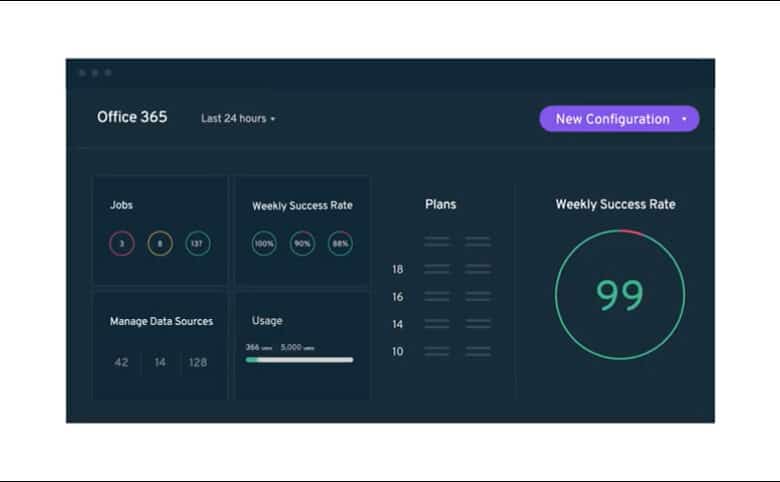Click the first window control dot
The width and height of the screenshot is (780, 482).
83,73
